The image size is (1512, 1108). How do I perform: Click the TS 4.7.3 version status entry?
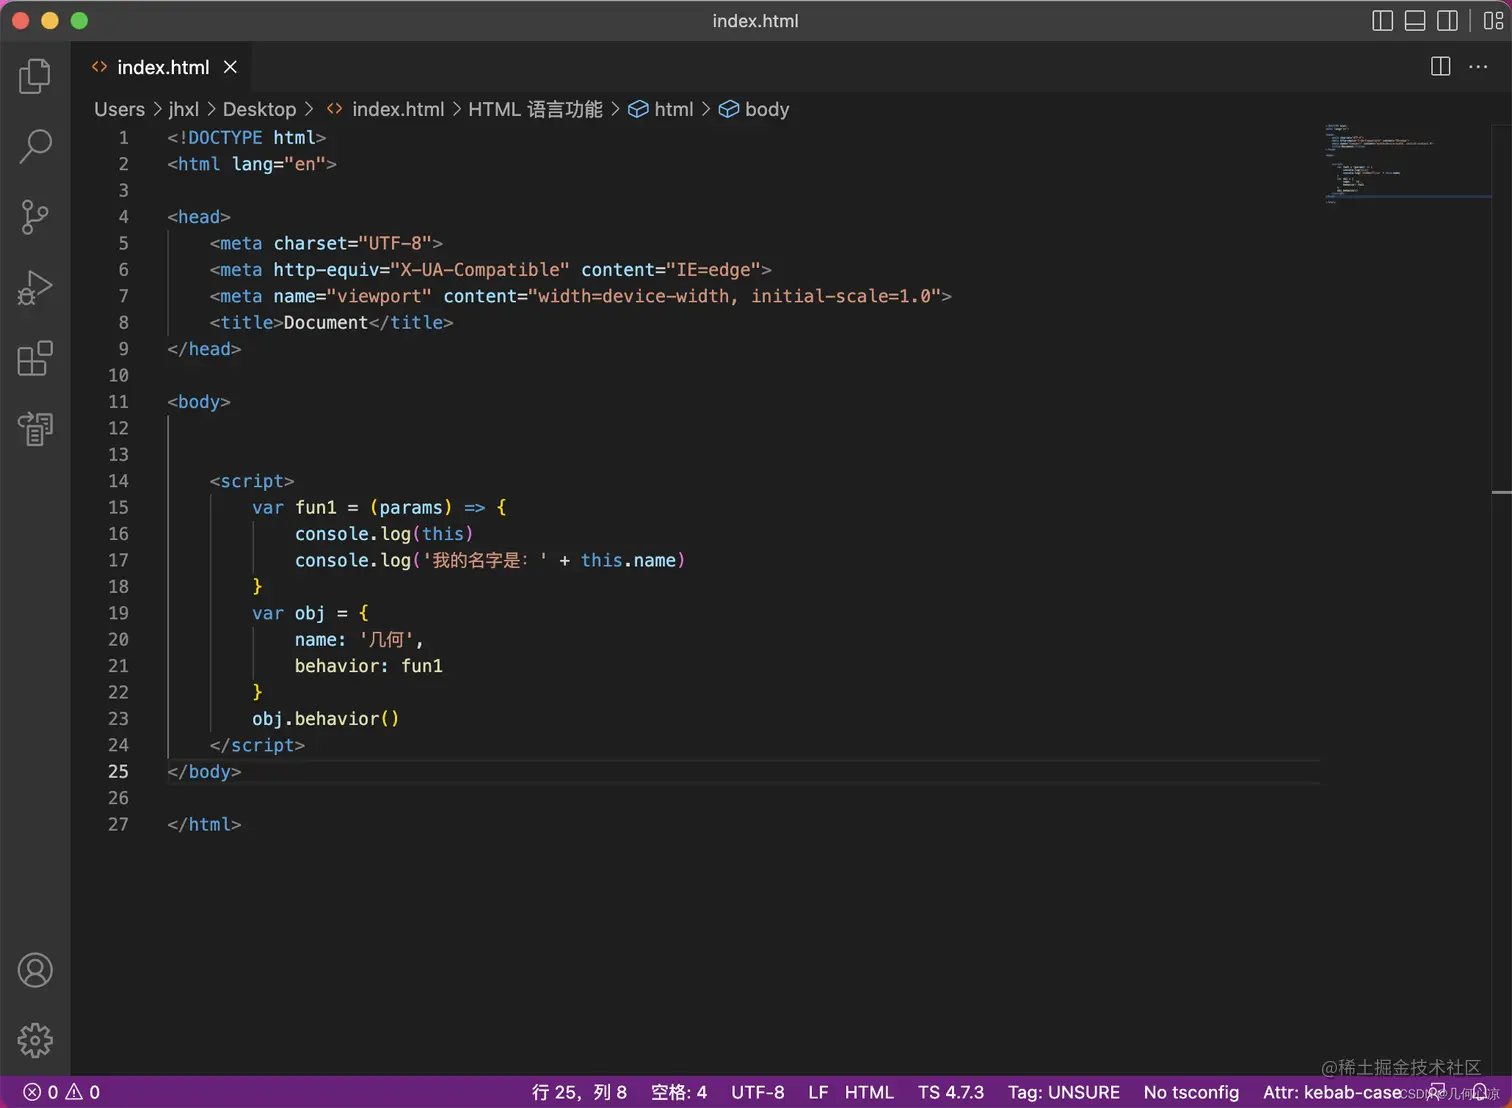point(951,1092)
